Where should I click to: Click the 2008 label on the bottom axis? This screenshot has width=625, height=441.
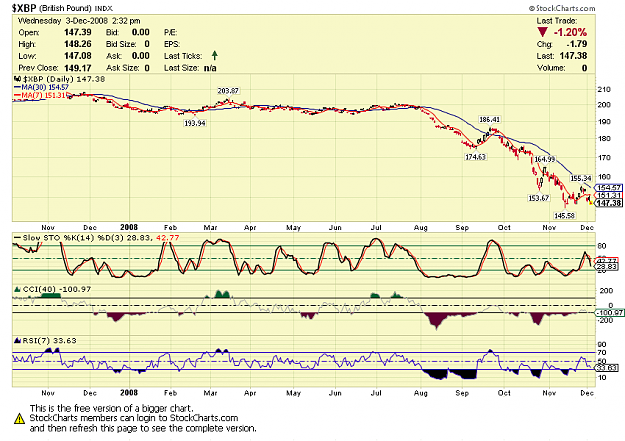(x=129, y=393)
